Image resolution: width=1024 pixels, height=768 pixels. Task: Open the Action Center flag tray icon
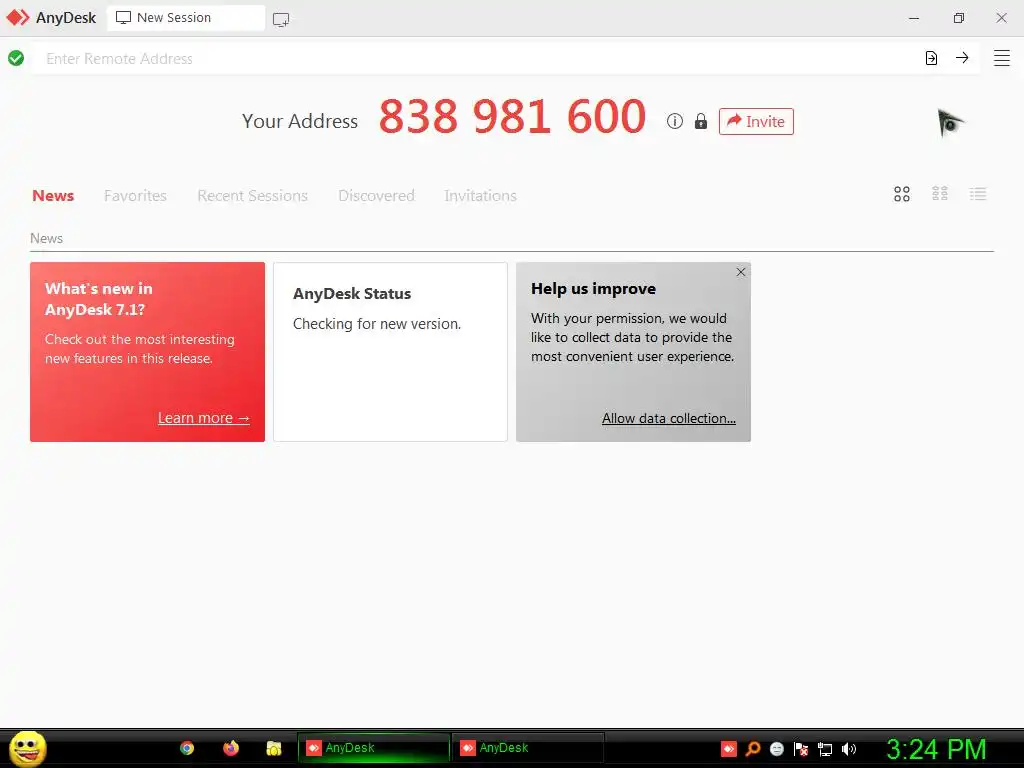[x=801, y=749]
